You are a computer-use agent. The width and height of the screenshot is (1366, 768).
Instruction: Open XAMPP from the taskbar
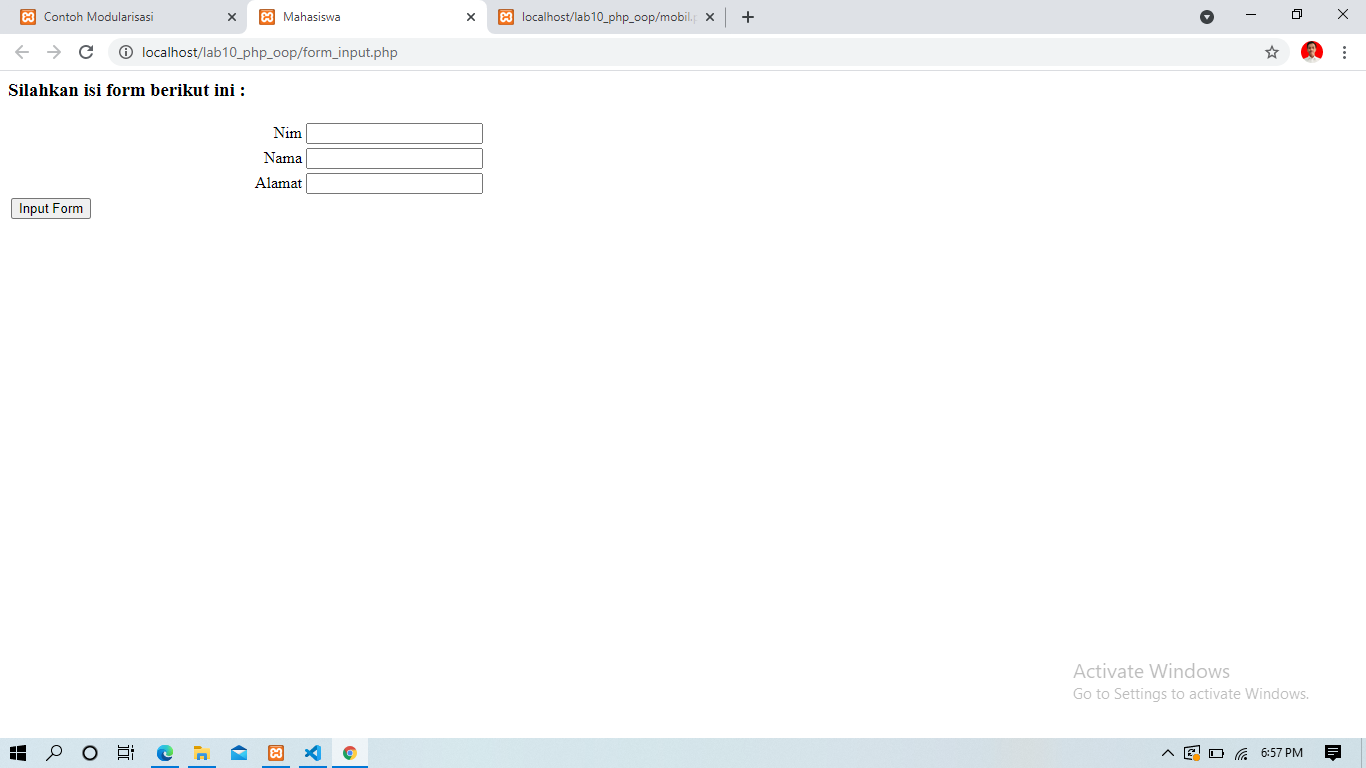[x=276, y=753]
